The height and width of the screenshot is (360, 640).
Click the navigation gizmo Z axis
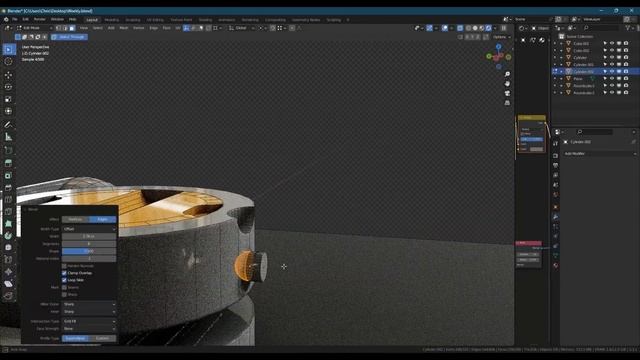[x=498, y=47]
